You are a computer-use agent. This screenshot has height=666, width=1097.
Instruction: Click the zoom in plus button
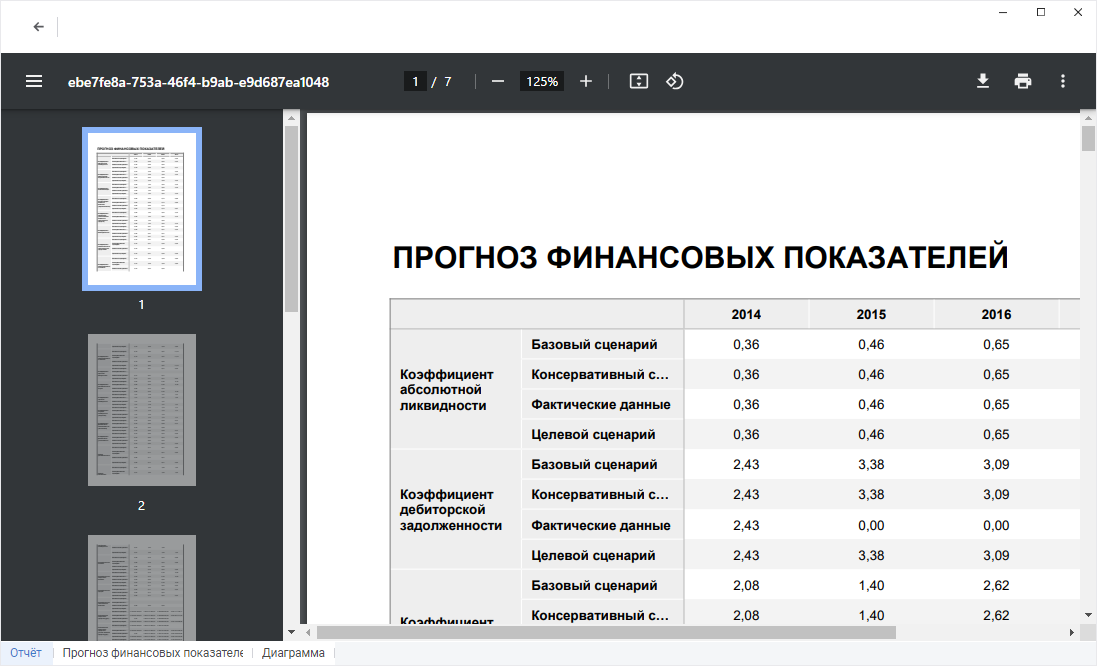coord(586,81)
